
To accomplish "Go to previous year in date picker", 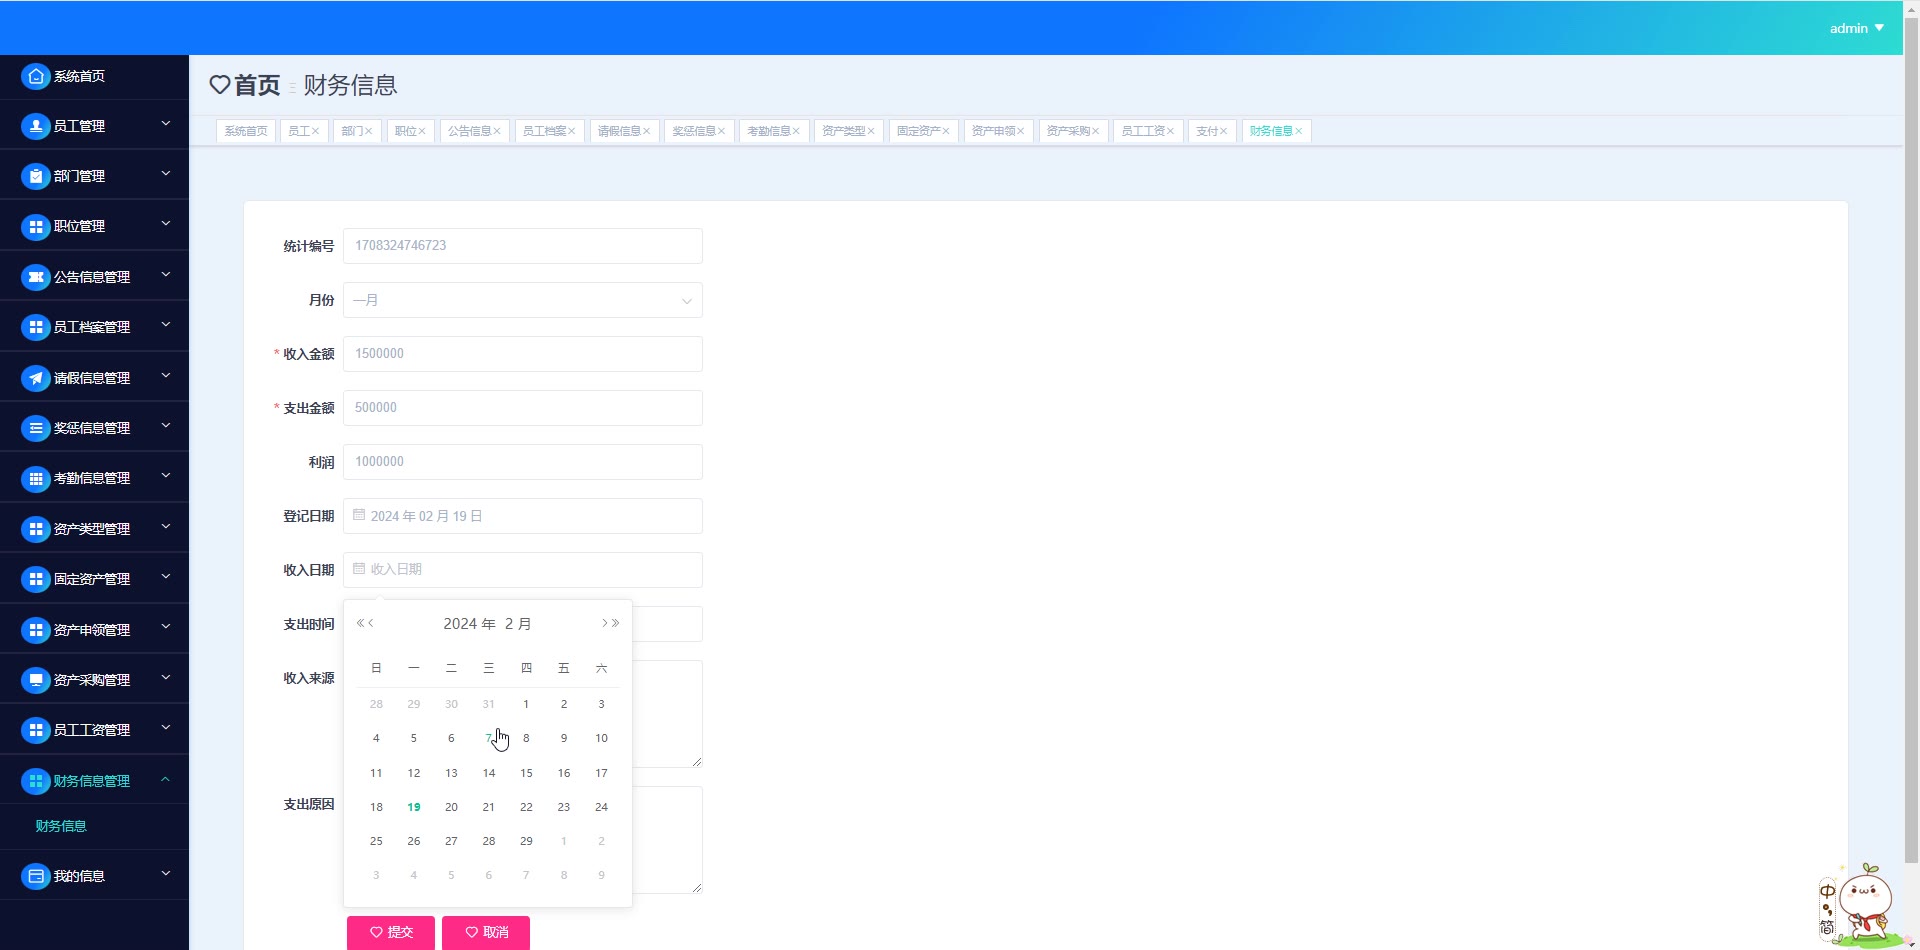I will pyautogui.click(x=360, y=623).
